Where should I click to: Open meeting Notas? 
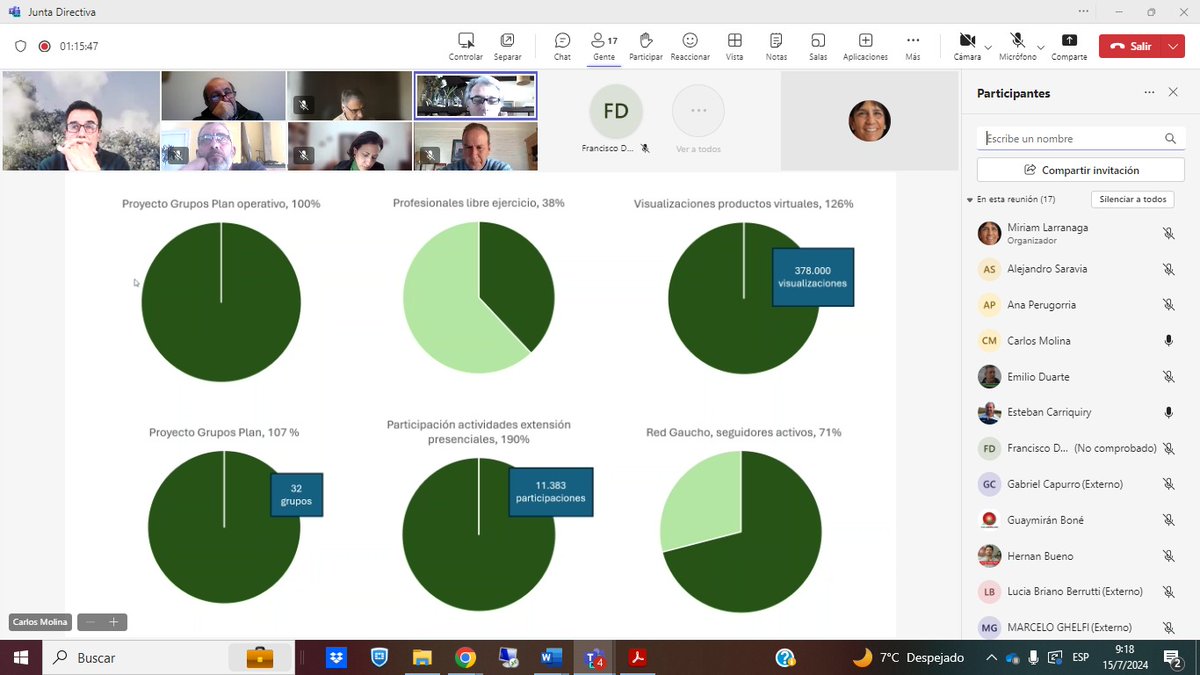point(776,46)
